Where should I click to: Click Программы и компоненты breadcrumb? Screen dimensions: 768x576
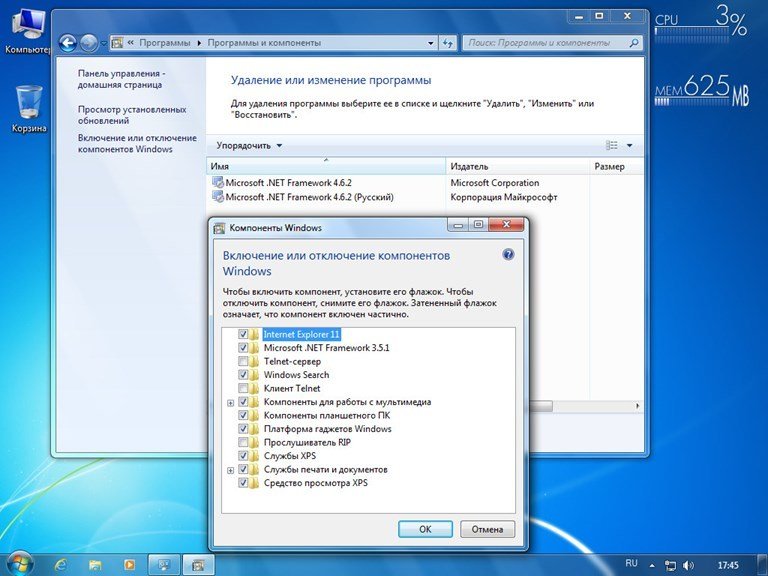[x=264, y=43]
